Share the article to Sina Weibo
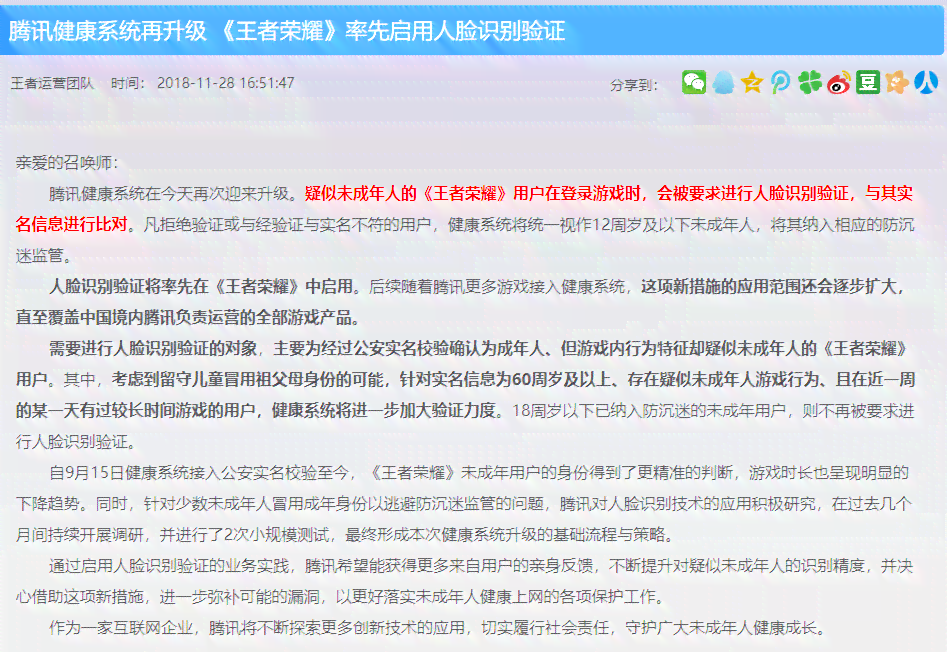 click(x=839, y=82)
